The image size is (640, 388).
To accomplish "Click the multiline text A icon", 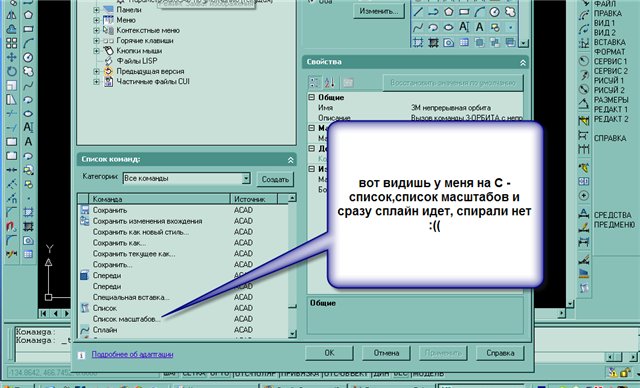I will click(28, 127).
